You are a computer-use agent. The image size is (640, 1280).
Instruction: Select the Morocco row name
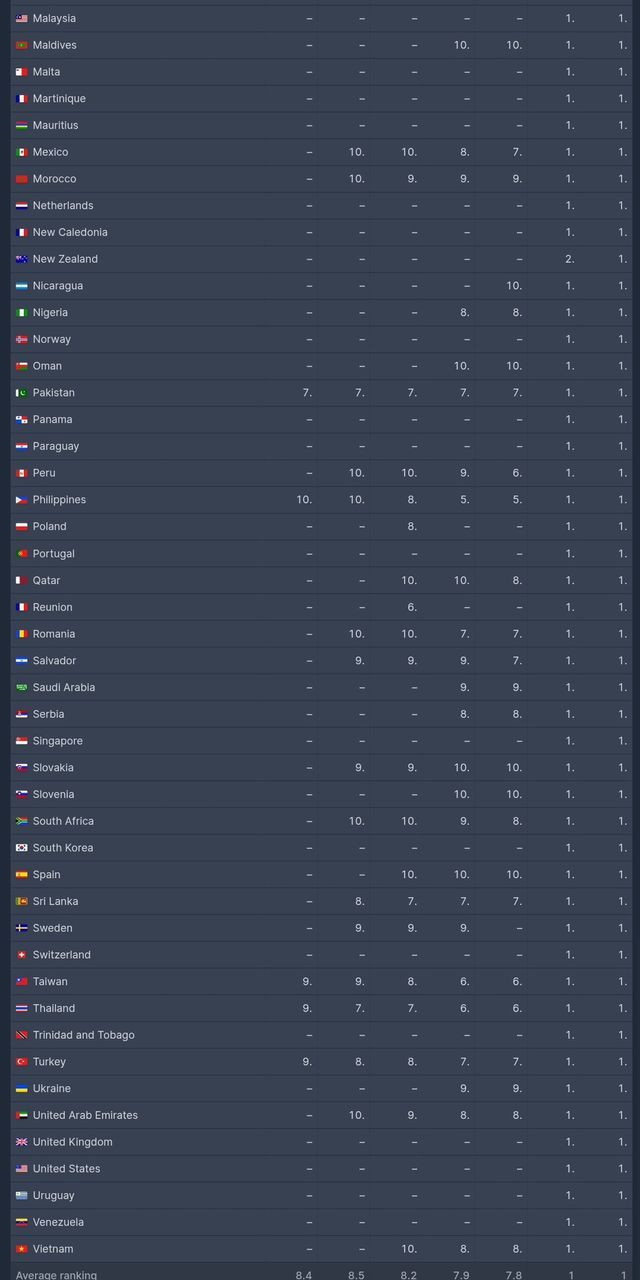[x=54, y=179]
